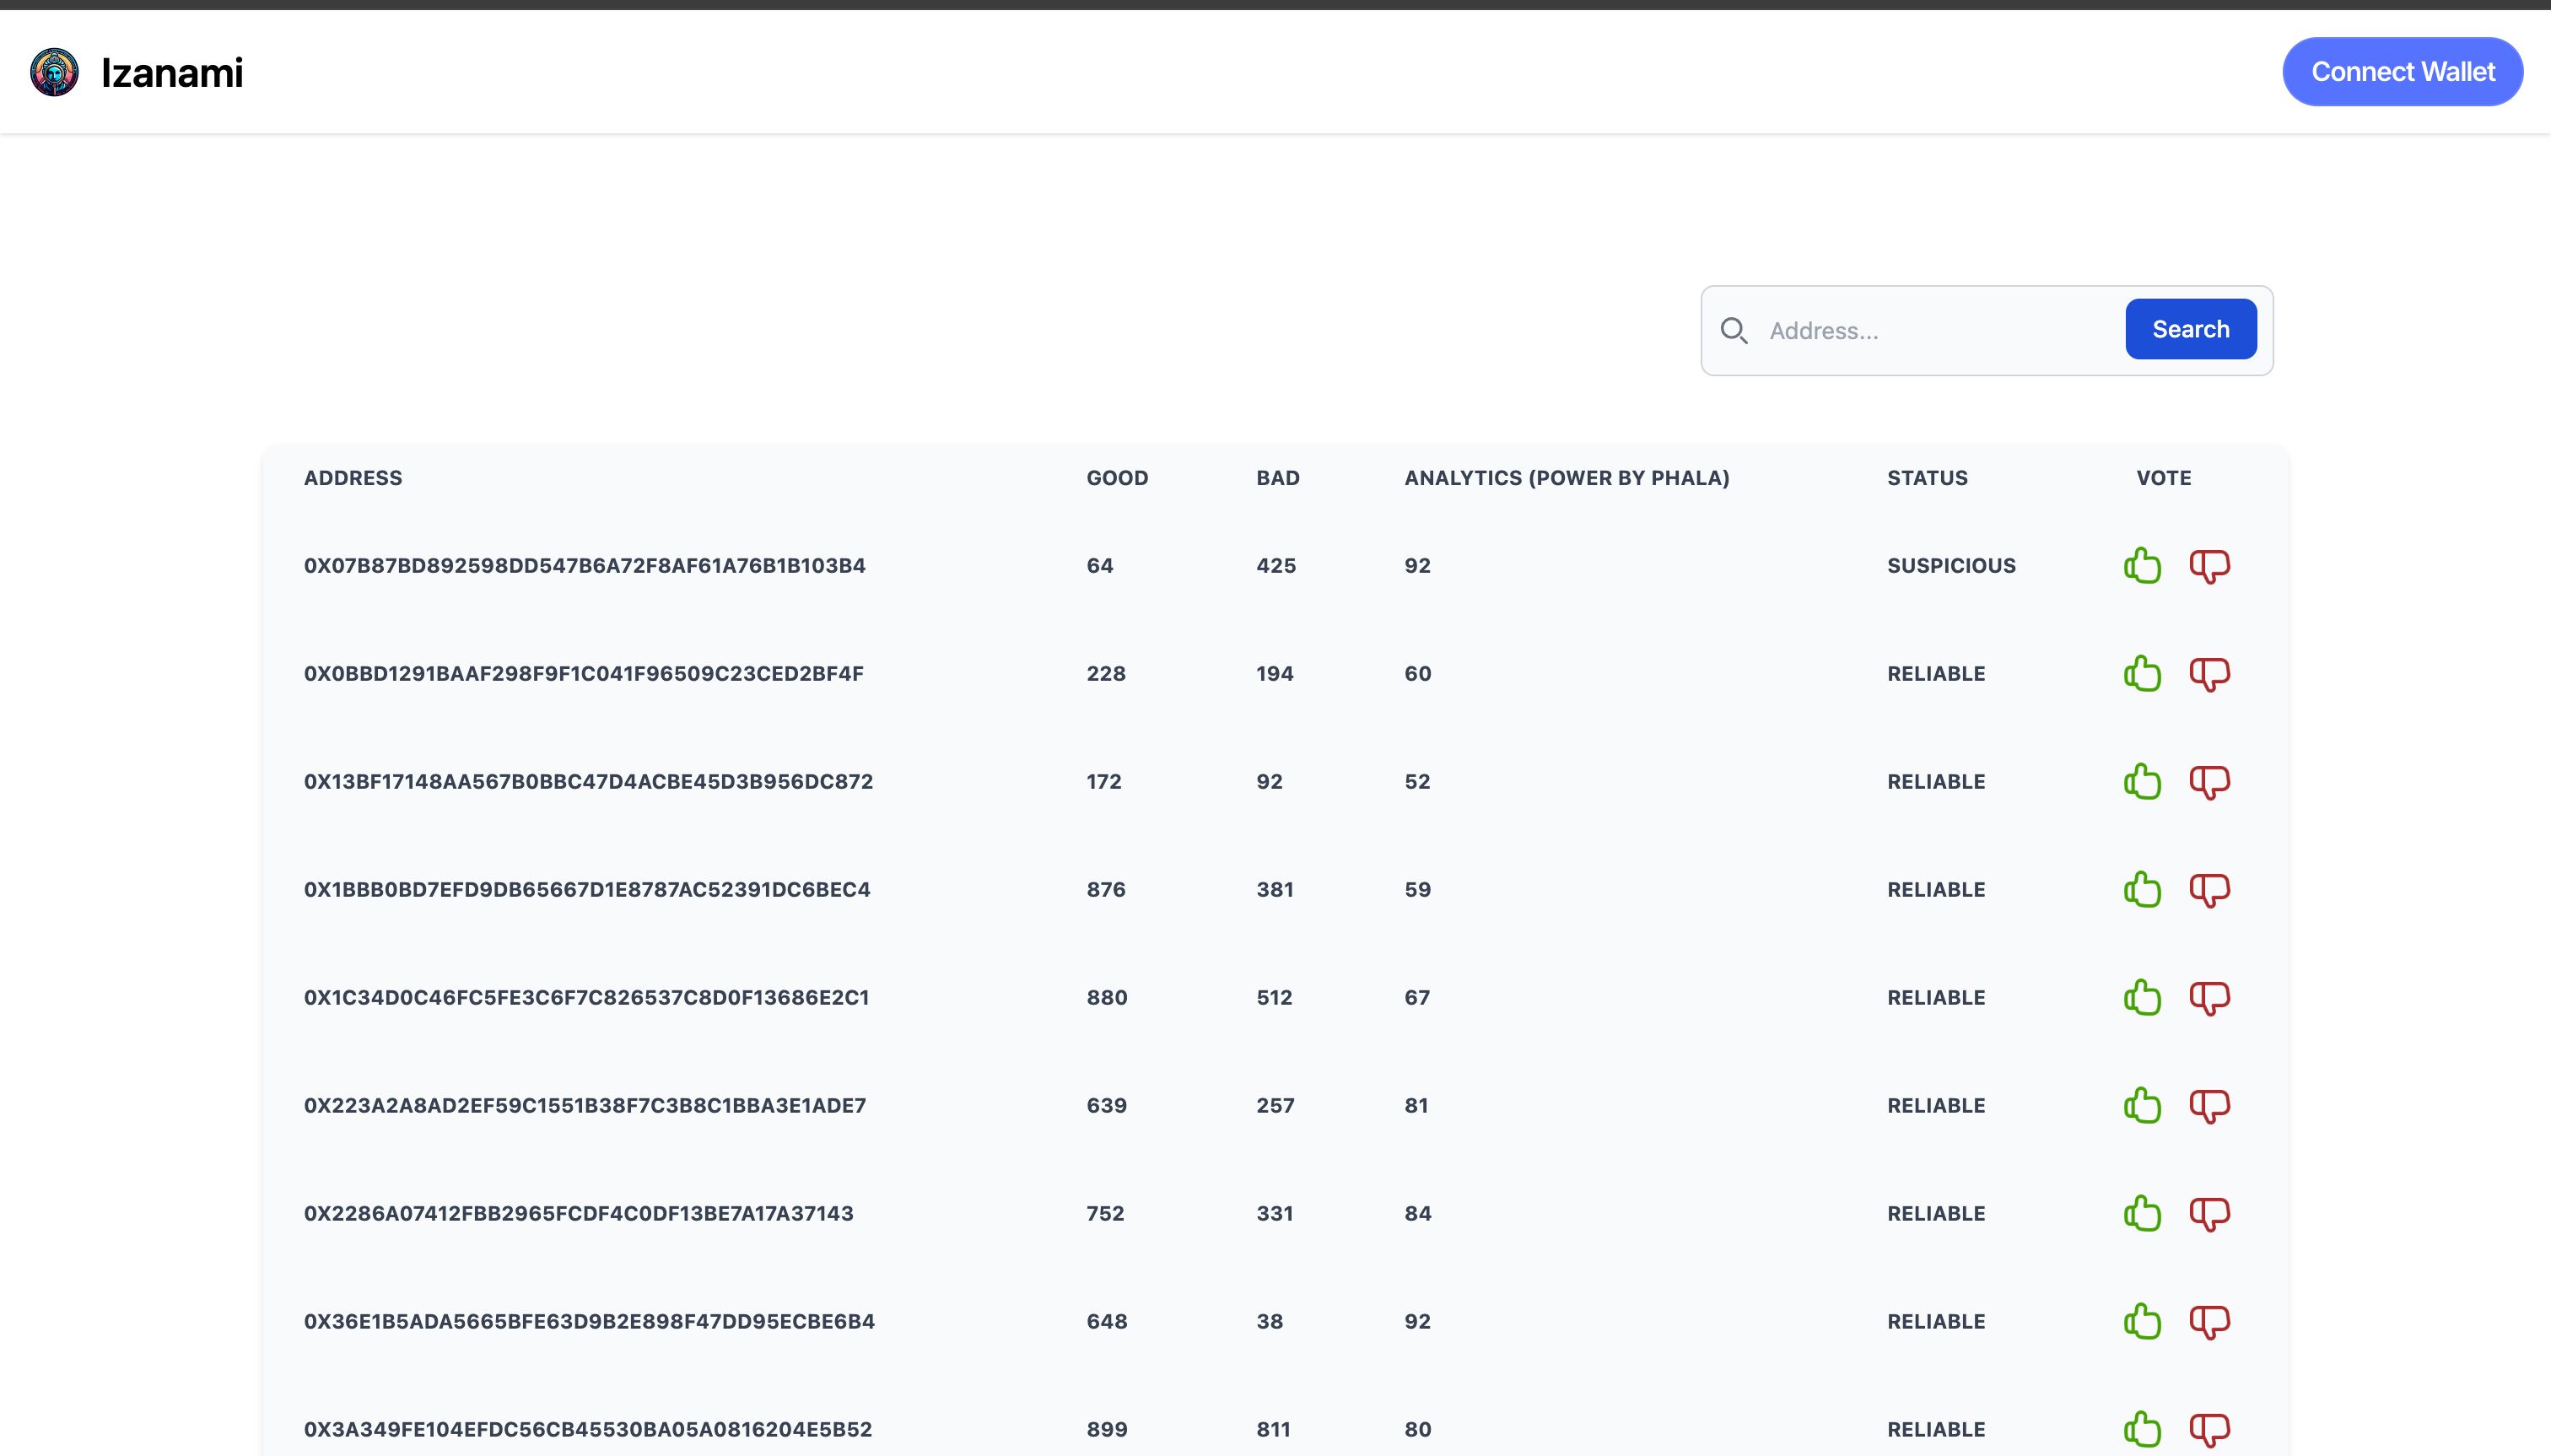Vote good on 0X2286A07412FBB address
The width and height of the screenshot is (2551, 1456).
click(x=2142, y=1213)
